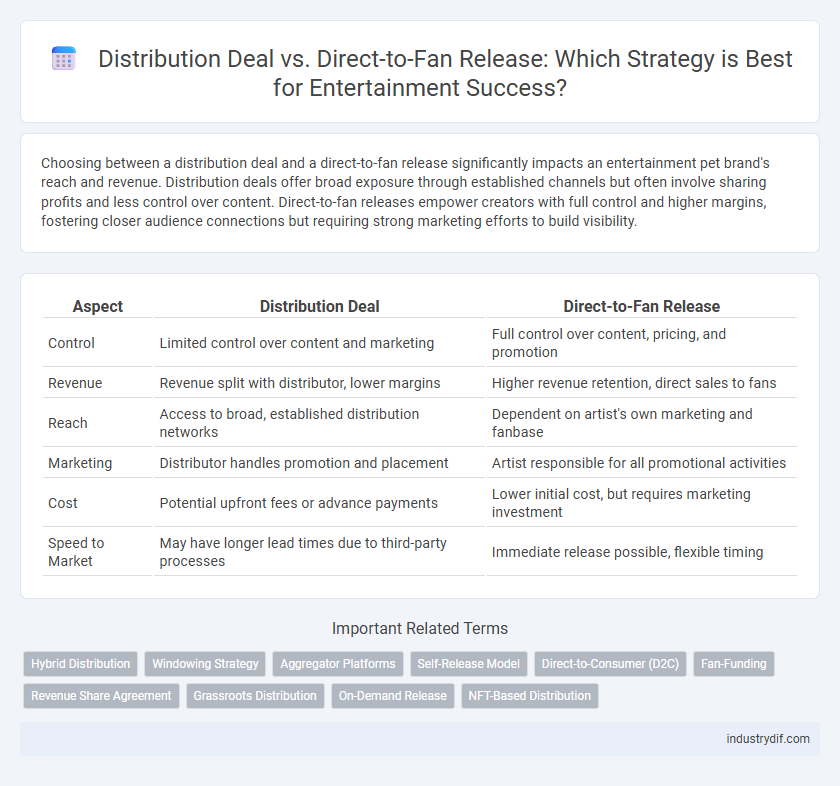The width and height of the screenshot is (840, 786).
Task: Select 'Revenue split with distributor, lower margins' cell
Action: pyautogui.click(x=319, y=383)
